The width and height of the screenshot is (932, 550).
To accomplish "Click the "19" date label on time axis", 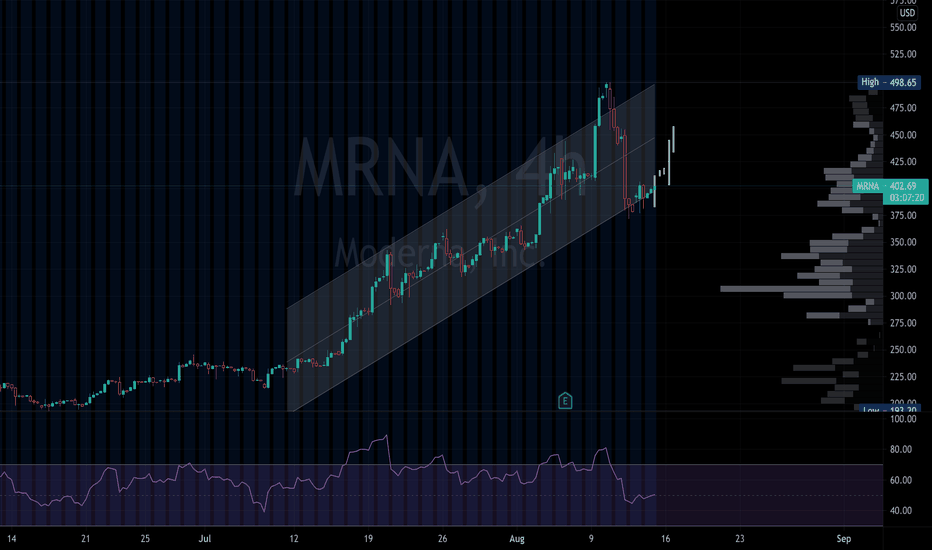I will 368,539.
